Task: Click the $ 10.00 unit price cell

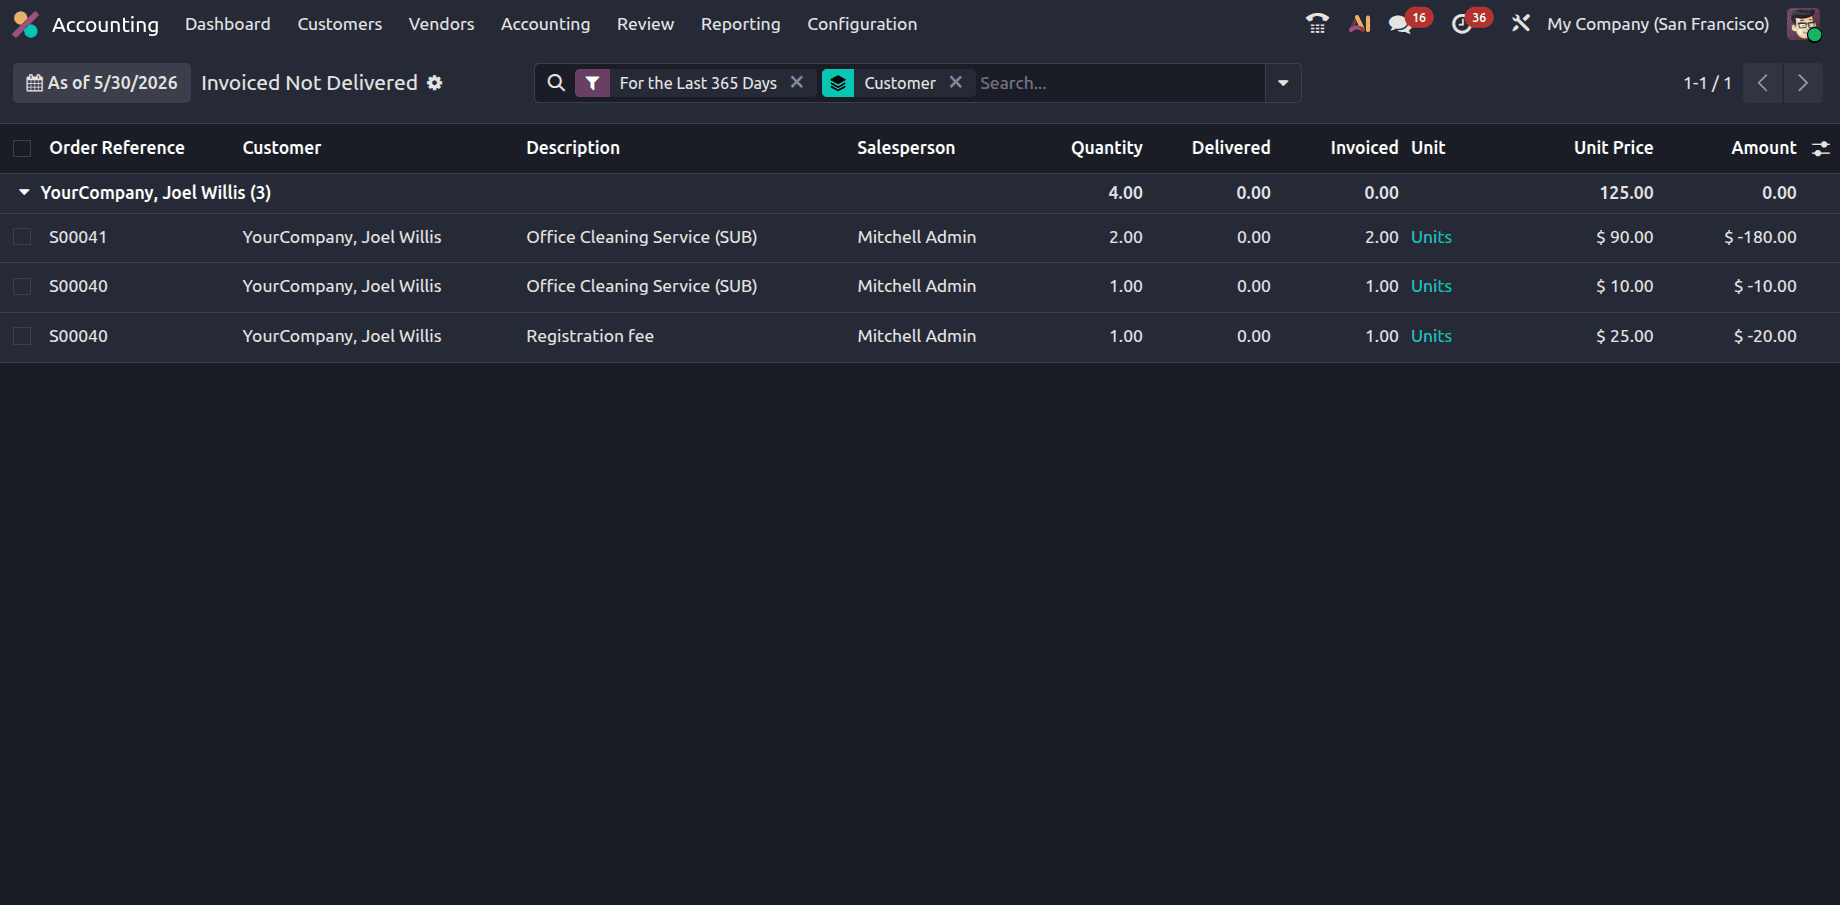Action: click(1625, 286)
